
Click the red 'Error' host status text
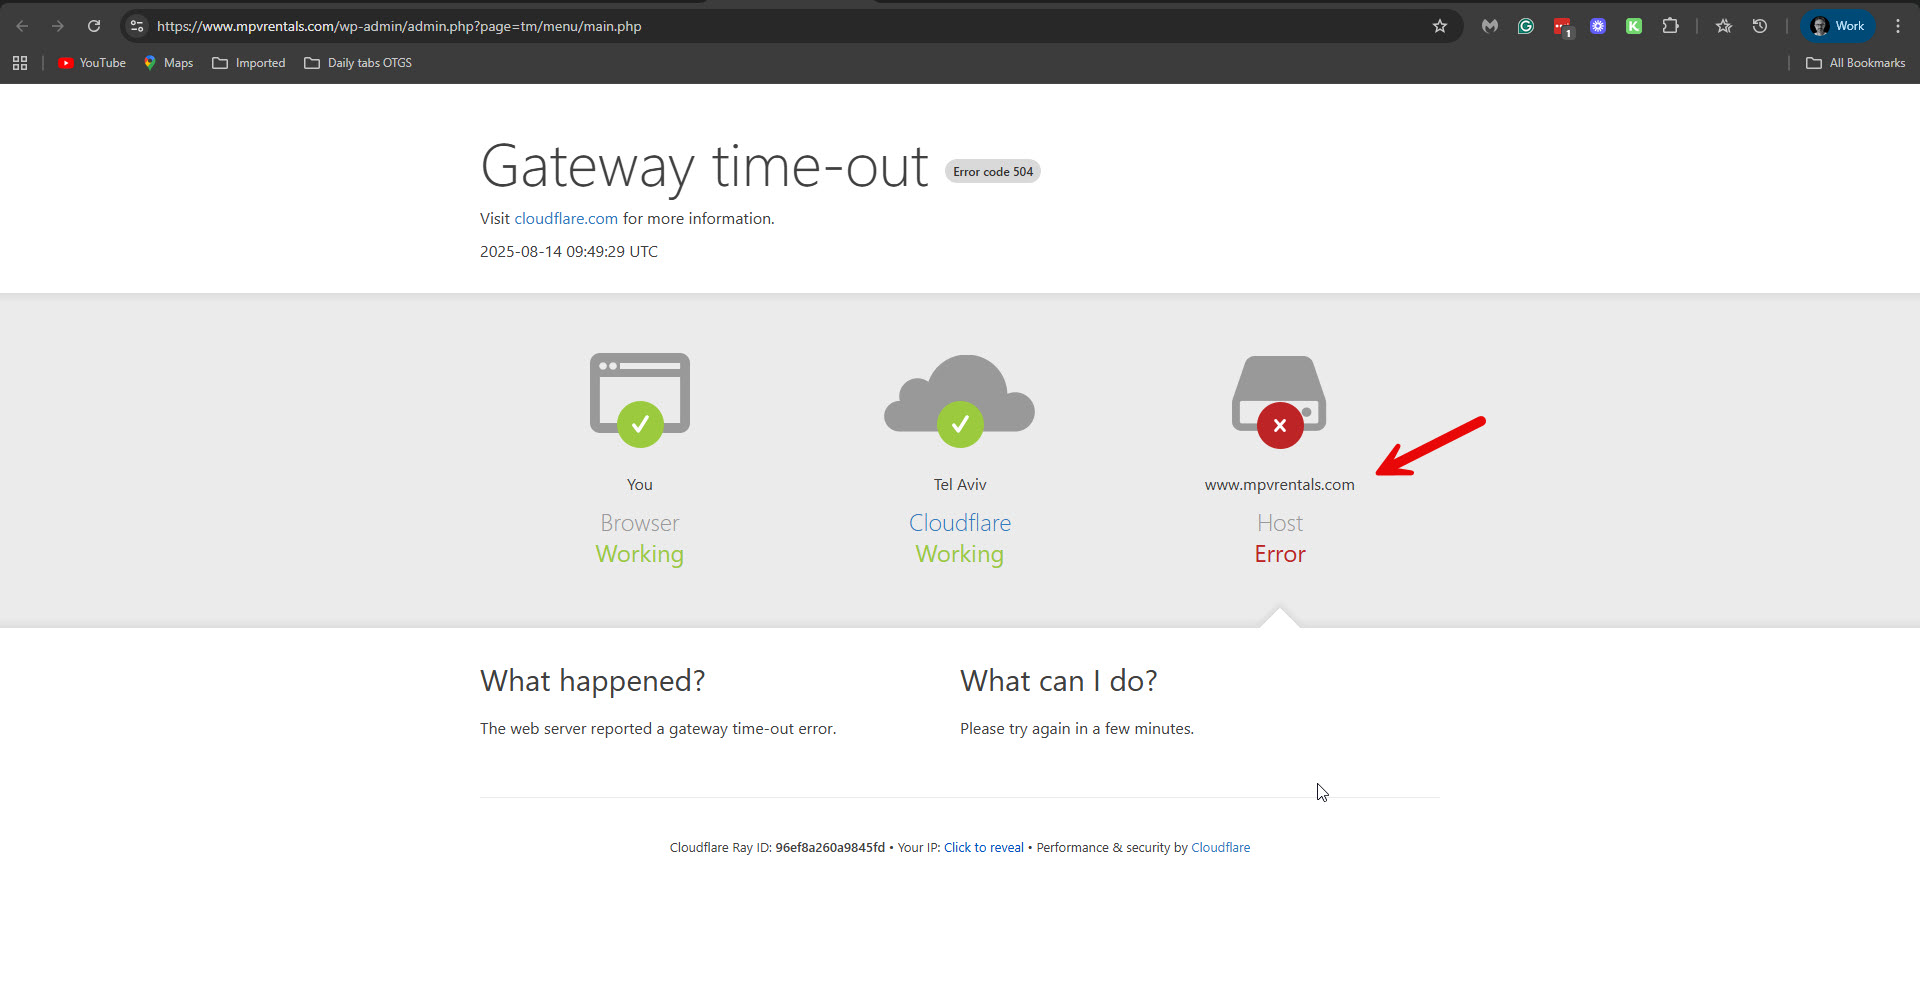pyautogui.click(x=1280, y=554)
